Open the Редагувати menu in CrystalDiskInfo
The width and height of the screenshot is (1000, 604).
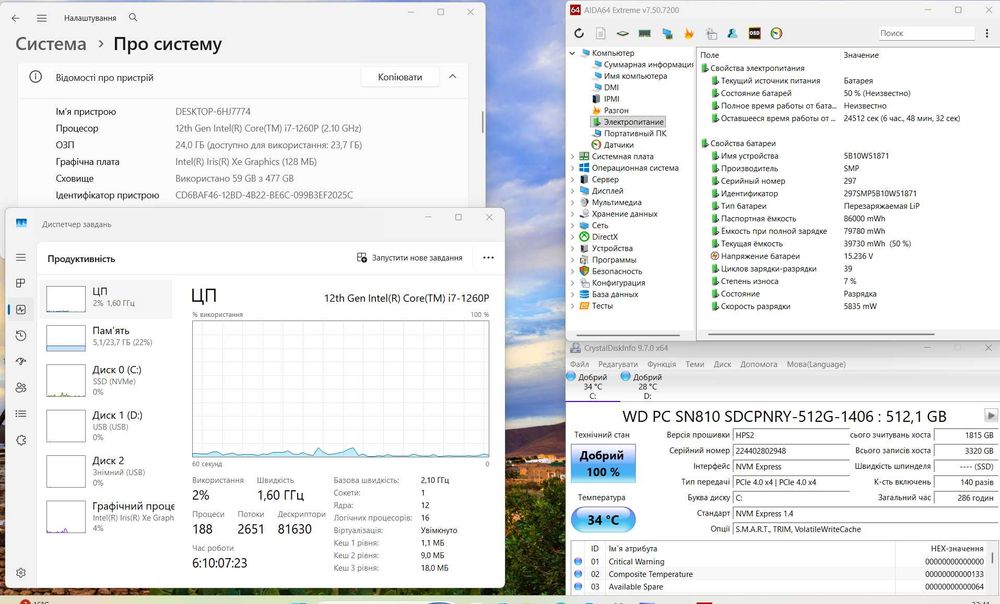(x=618, y=364)
